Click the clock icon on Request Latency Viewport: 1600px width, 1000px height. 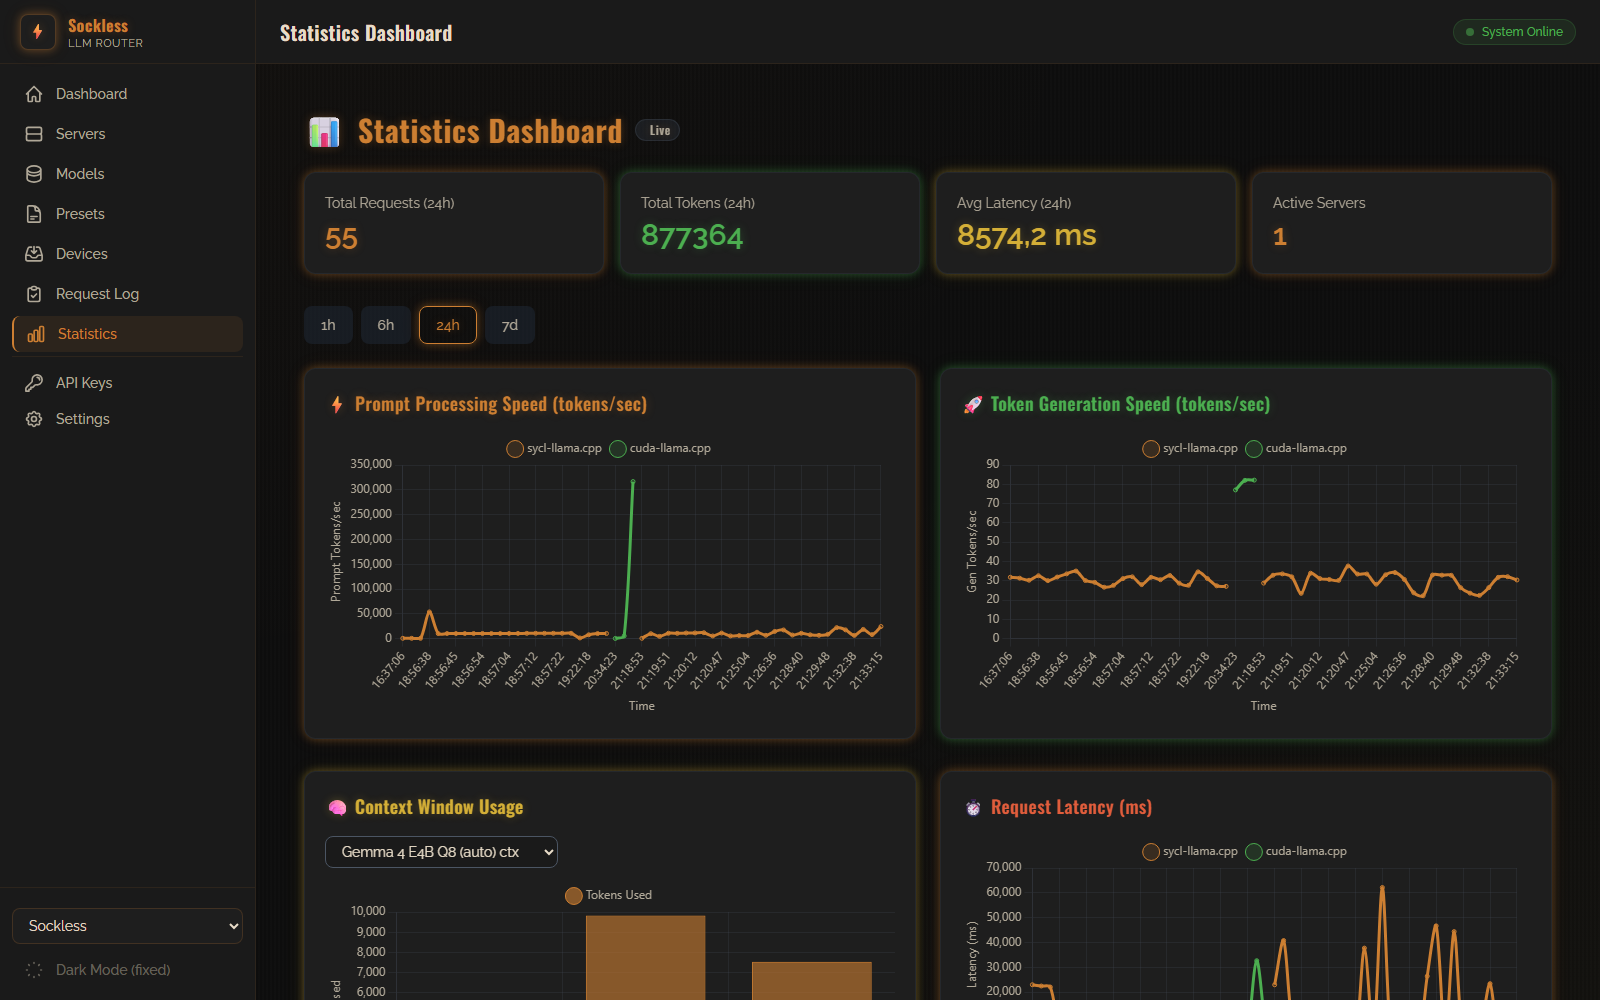click(x=973, y=808)
